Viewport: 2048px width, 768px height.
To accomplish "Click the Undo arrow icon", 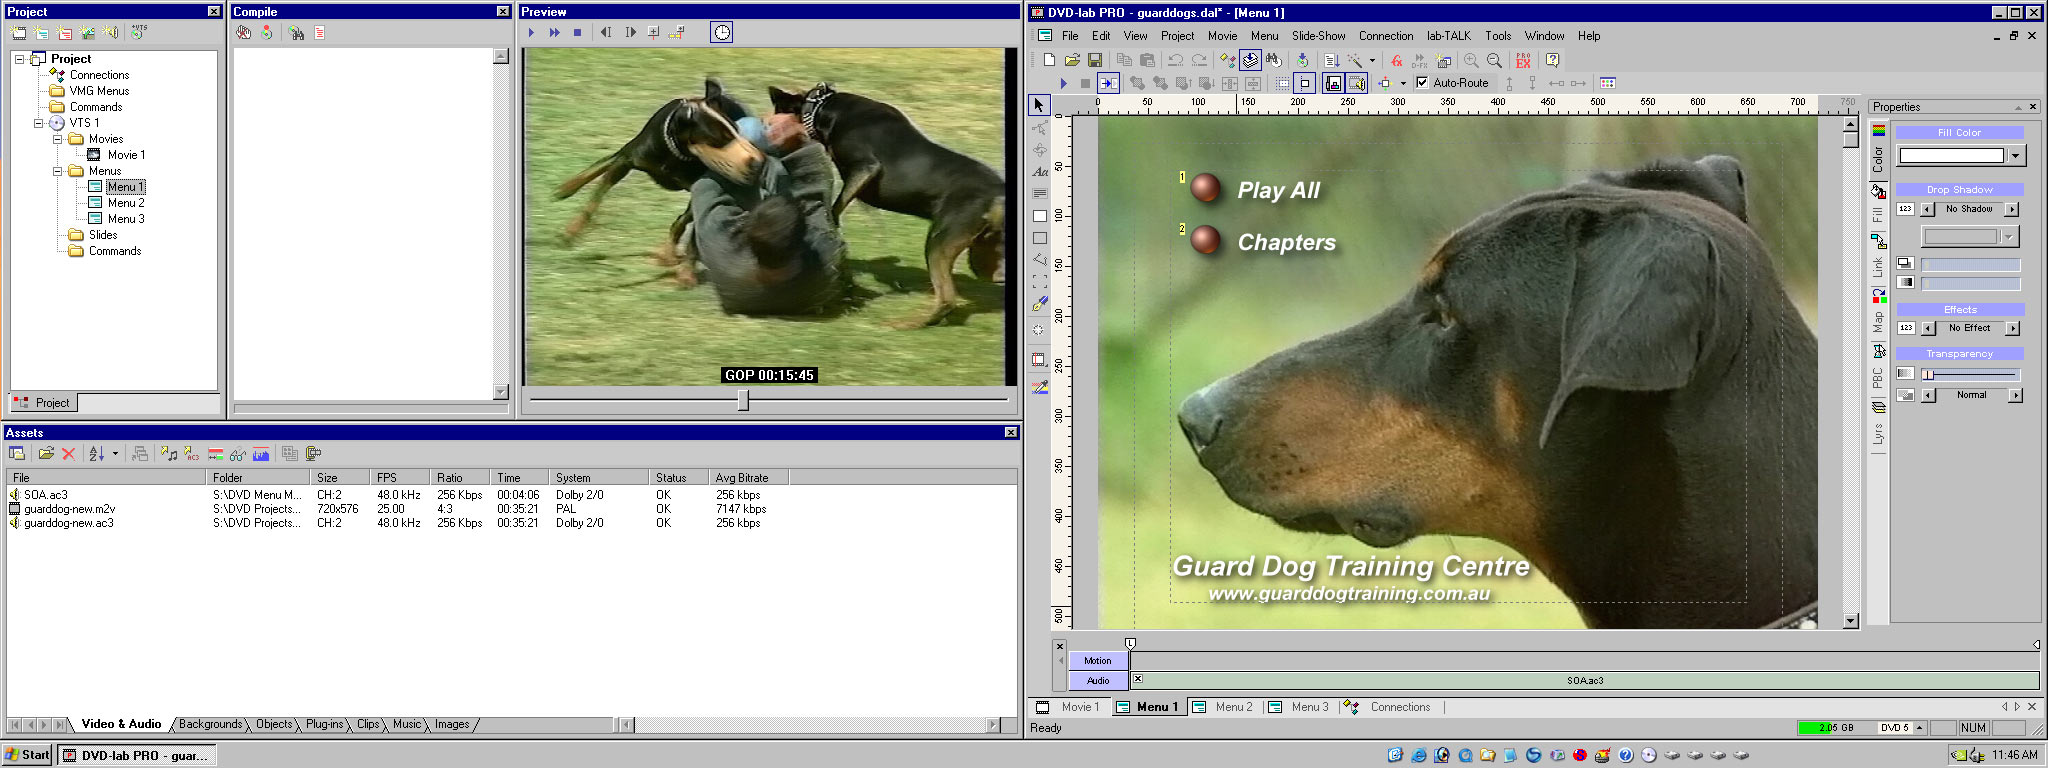I will 1176,60.
